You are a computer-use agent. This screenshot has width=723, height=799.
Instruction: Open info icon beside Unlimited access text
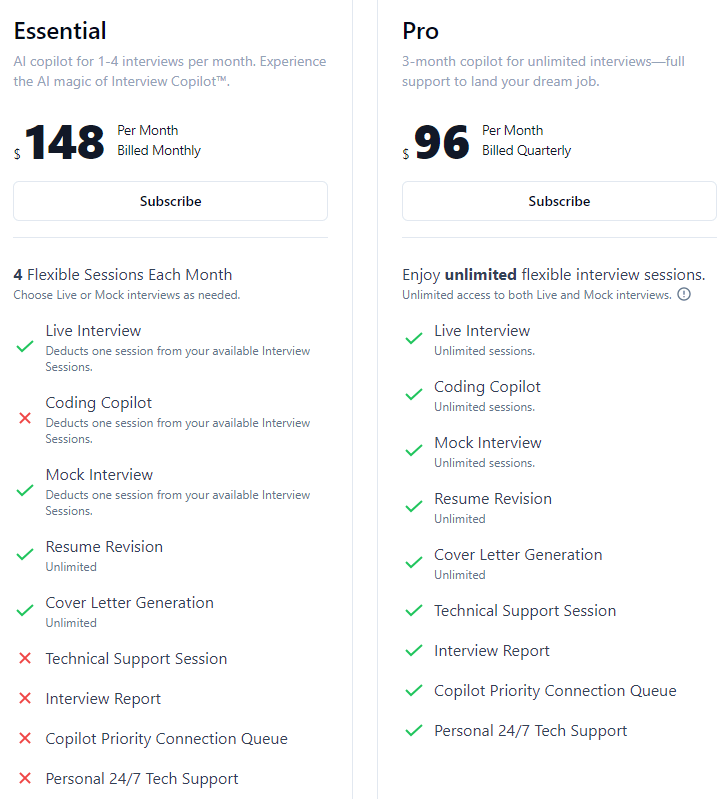684,295
